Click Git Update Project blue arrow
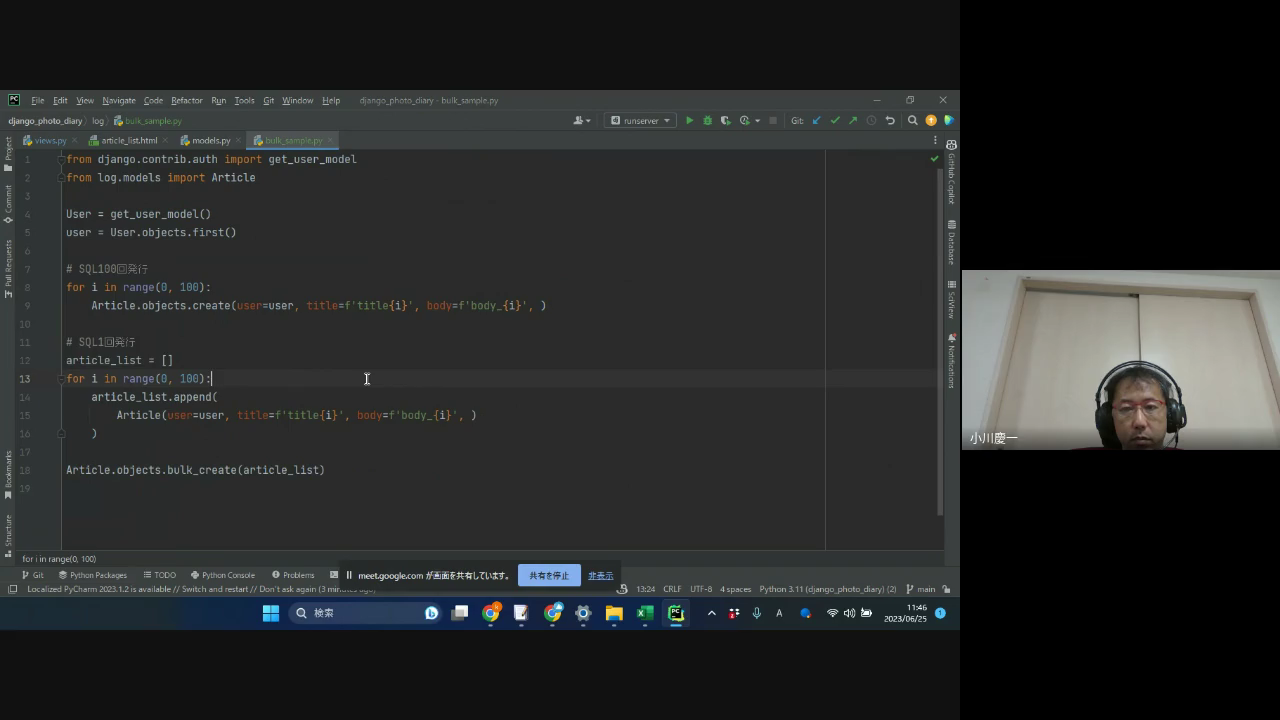The height and width of the screenshot is (720, 1280). 816,121
